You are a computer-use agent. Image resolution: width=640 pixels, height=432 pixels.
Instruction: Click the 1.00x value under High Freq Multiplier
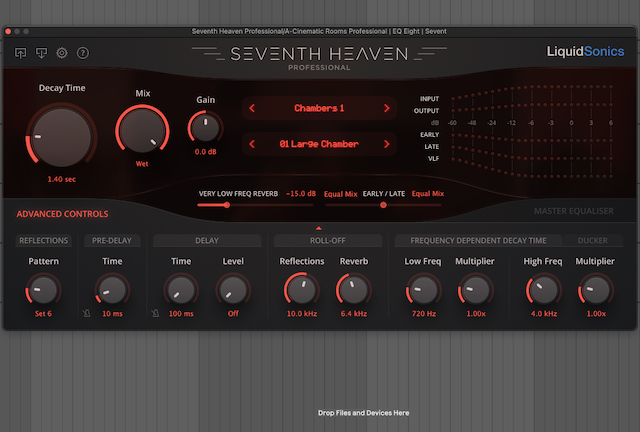click(x=596, y=314)
